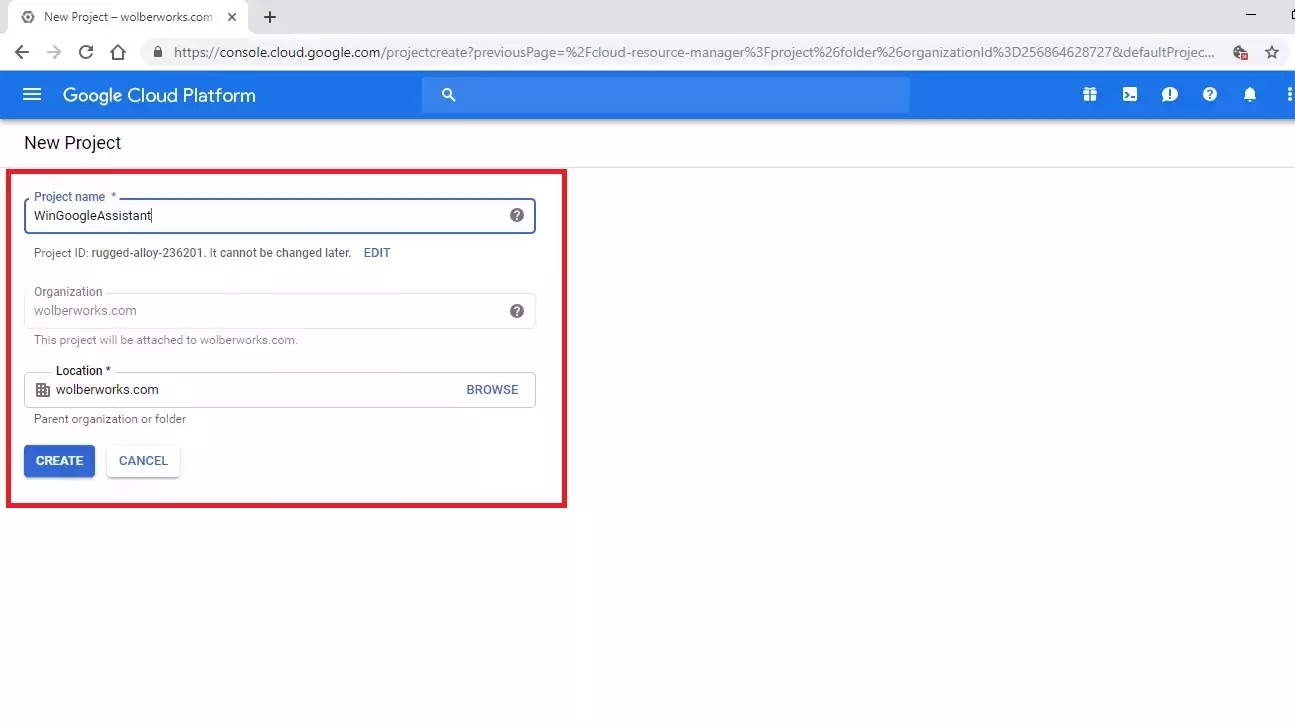Activate Cloud Shell terminal icon

(1129, 95)
